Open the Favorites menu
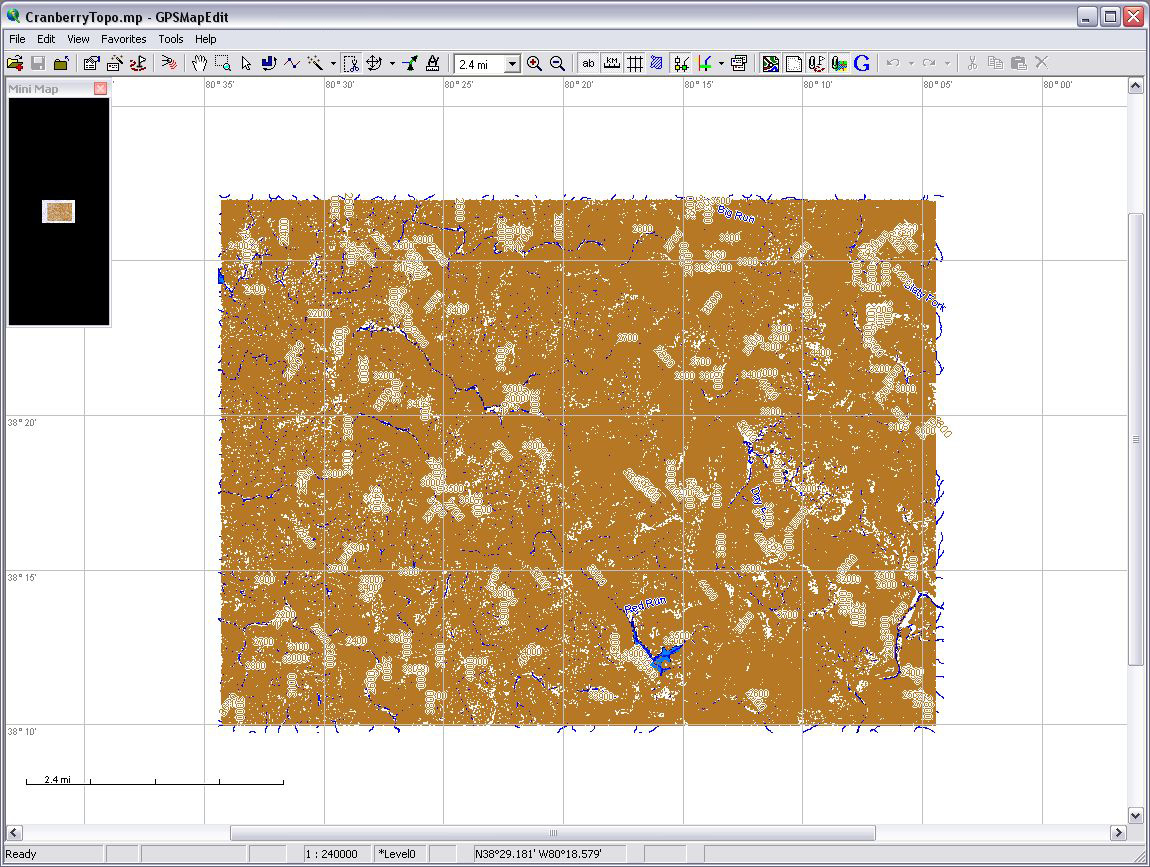Screen dimensions: 1150x867 [x=123, y=39]
